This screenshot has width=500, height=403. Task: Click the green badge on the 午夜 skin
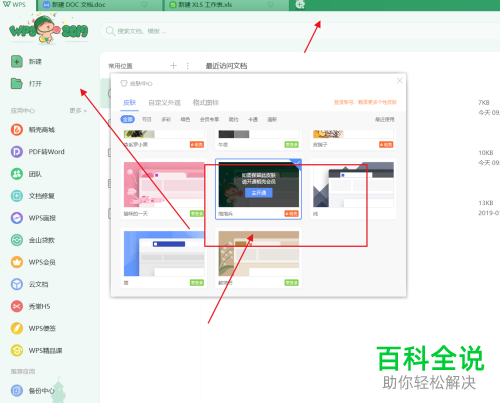tap(291, 144)
